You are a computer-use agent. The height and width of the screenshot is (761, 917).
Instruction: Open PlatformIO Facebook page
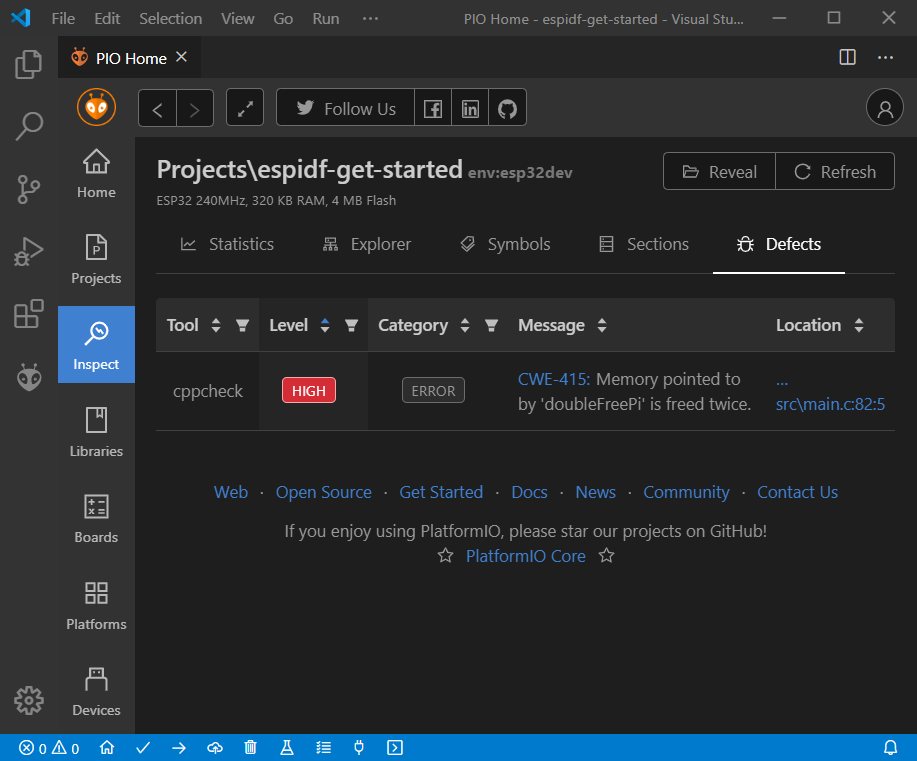433,108
